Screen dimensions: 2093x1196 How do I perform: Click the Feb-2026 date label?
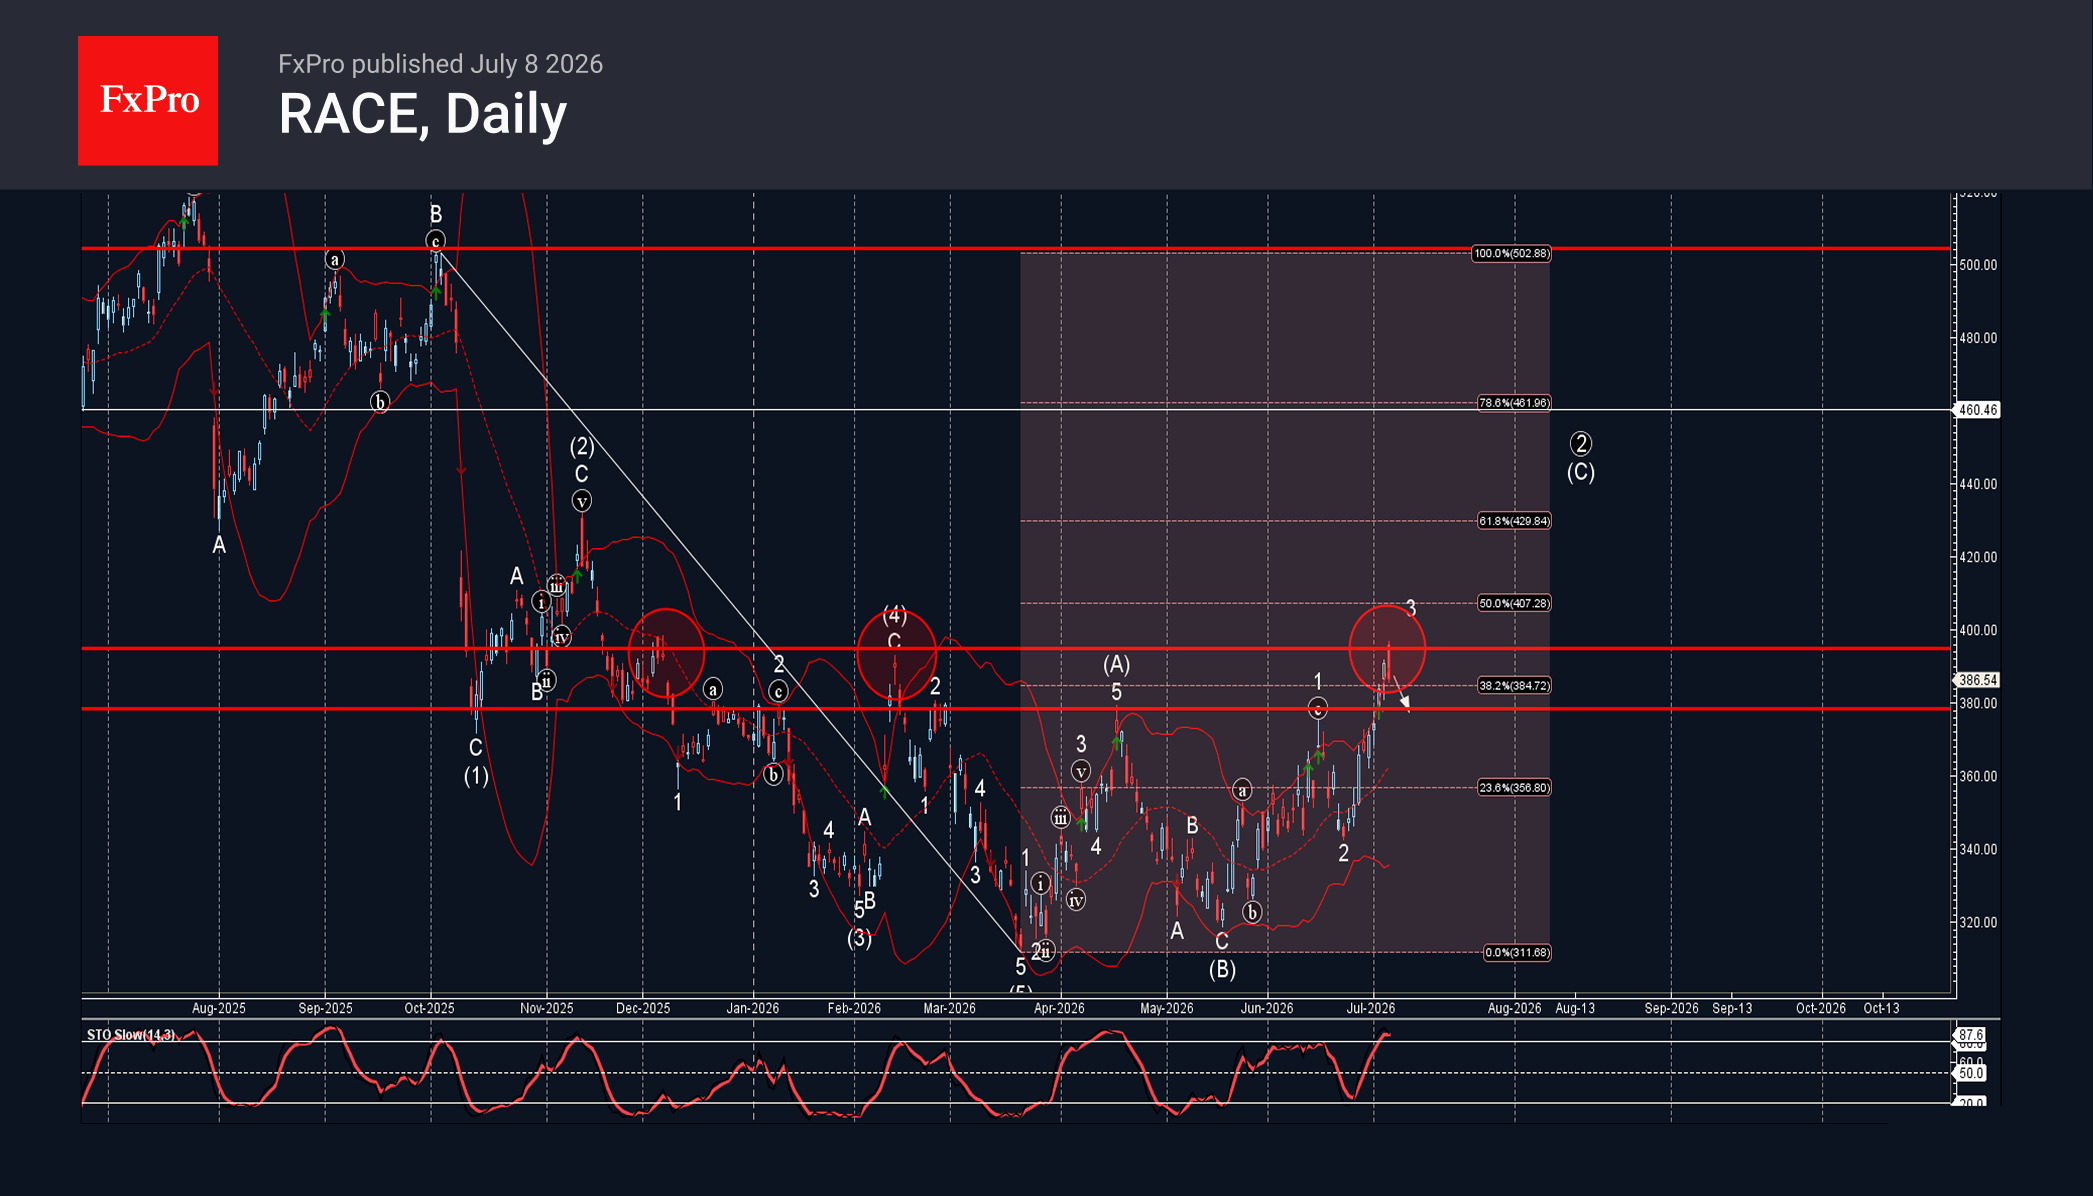pyautogui.click(x=854, y=1008)
